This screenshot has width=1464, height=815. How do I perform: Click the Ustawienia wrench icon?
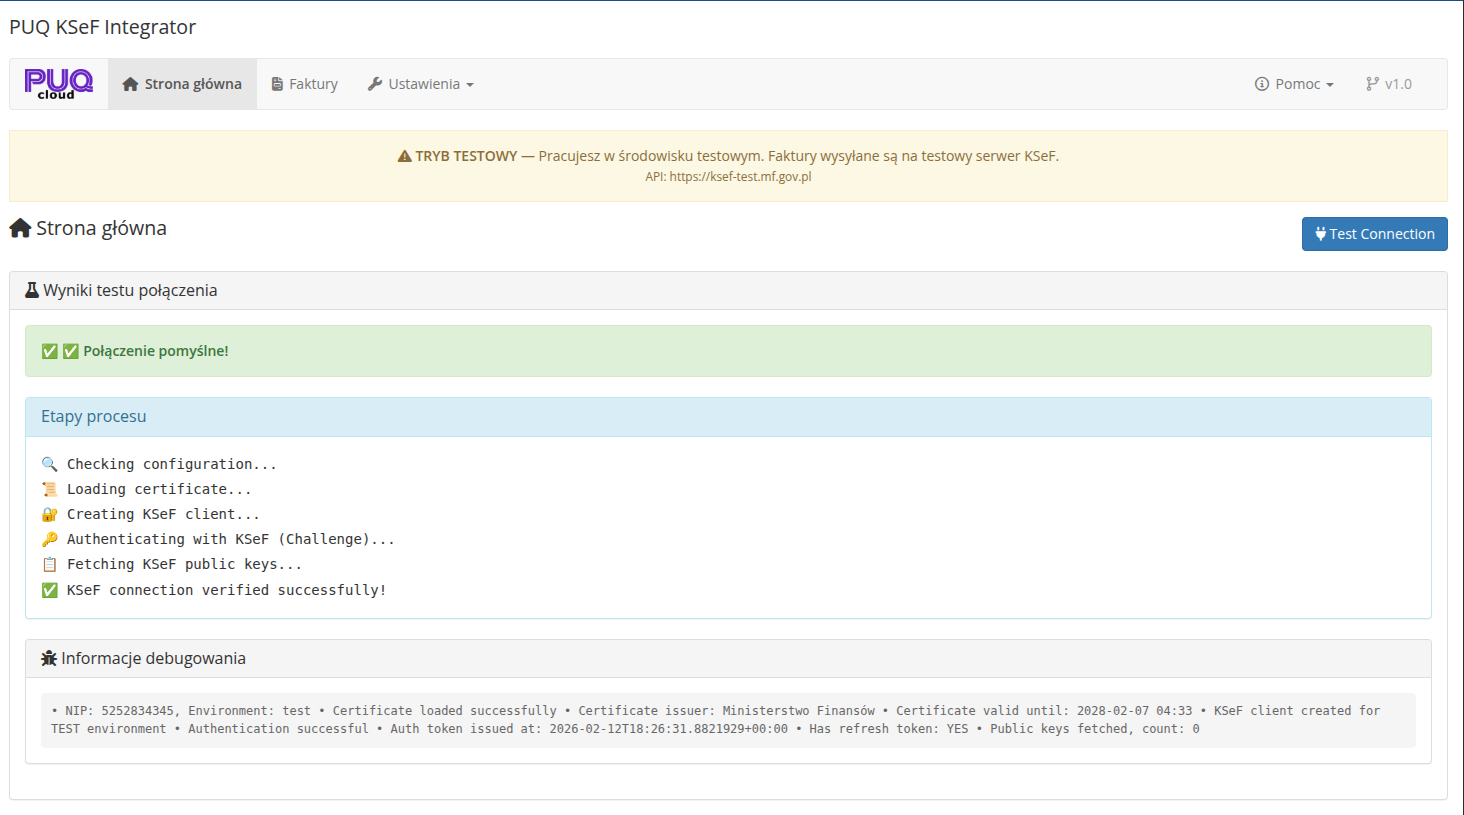coord(375,84)
